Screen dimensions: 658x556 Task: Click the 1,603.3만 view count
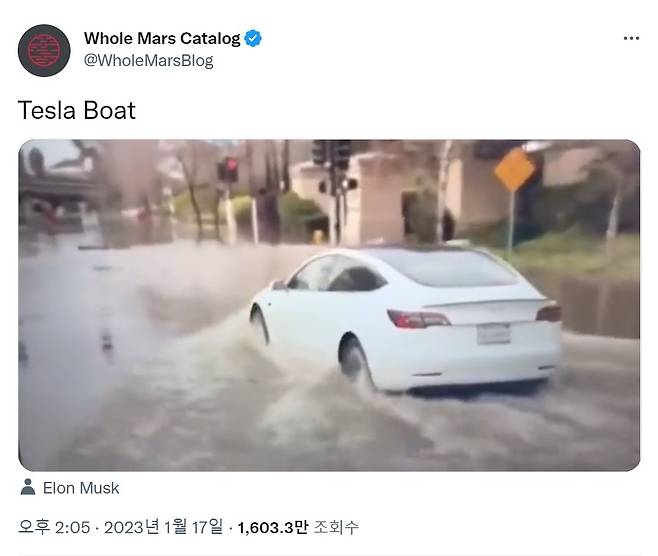point(273,527)
